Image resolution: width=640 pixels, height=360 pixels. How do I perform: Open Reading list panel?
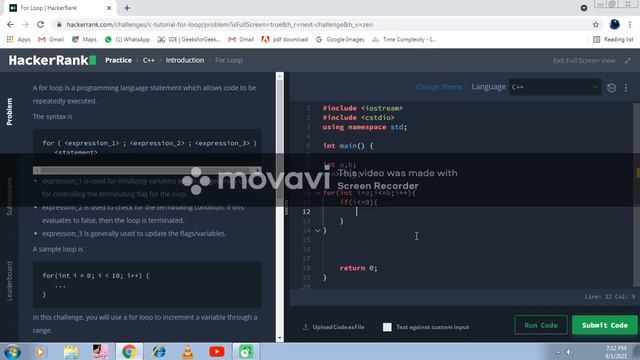(613, 39)
